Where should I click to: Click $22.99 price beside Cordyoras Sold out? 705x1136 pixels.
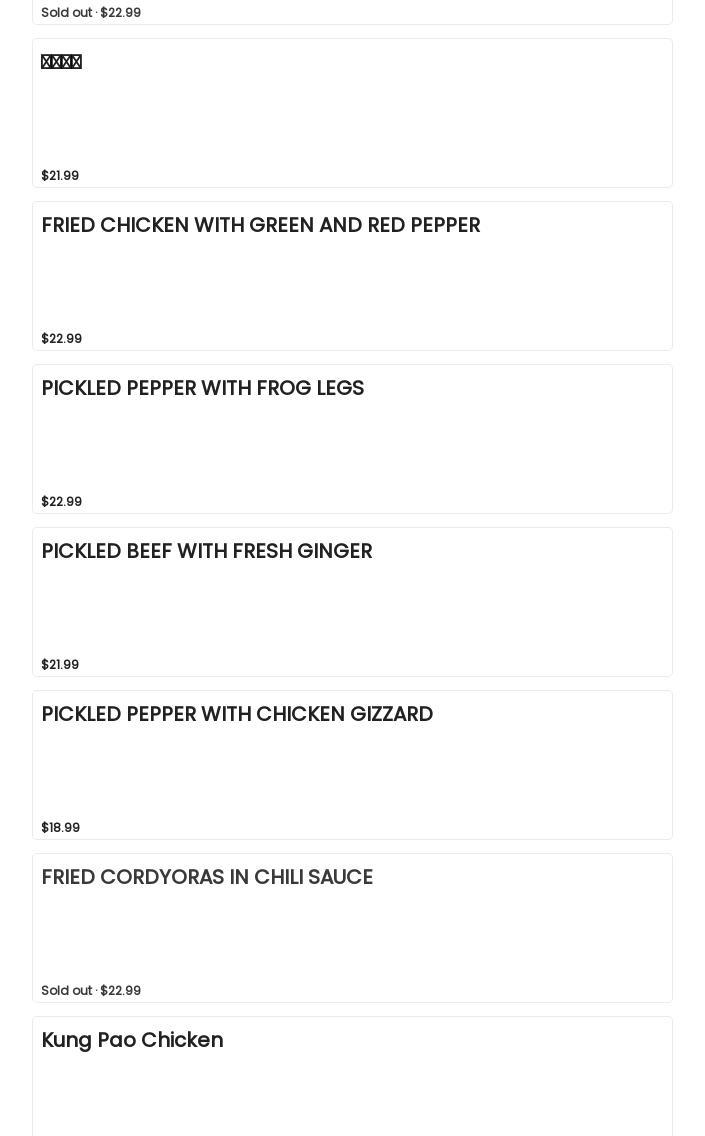tap(120, 990)
